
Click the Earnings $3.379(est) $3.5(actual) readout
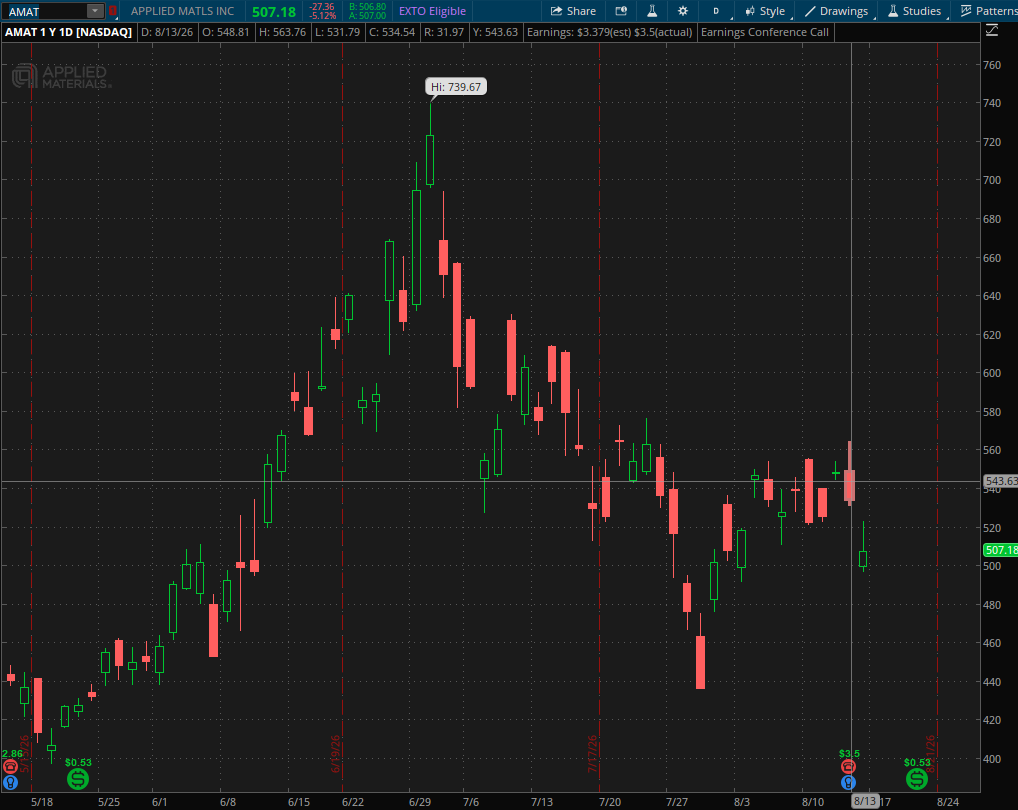610,32
